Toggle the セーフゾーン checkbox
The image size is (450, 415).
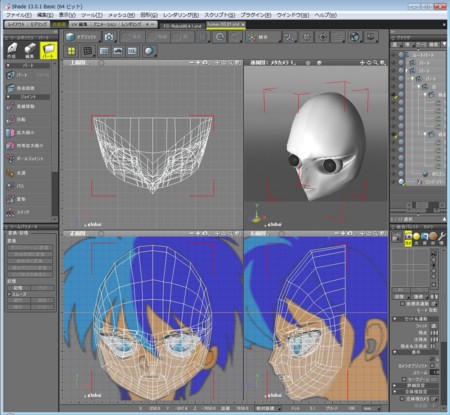[x=404, y=379]
